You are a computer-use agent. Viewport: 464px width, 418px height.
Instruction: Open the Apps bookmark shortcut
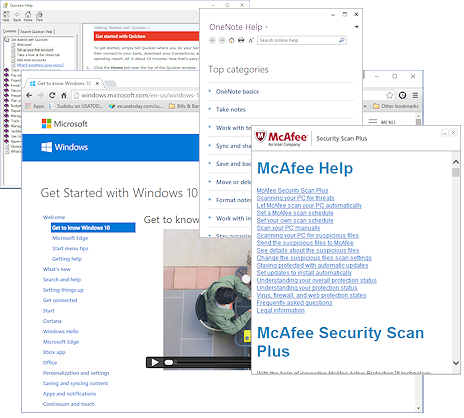35,106
